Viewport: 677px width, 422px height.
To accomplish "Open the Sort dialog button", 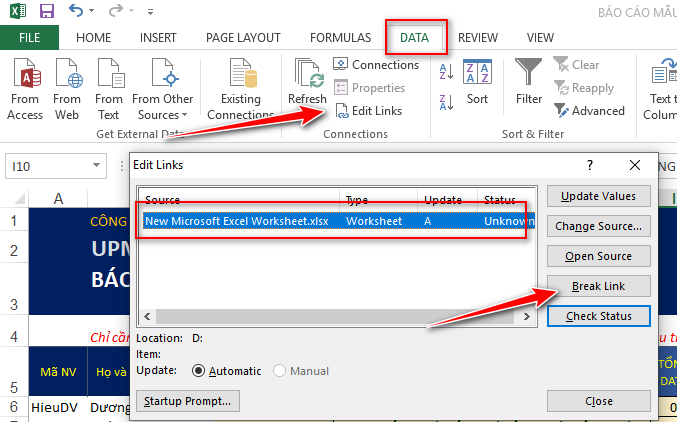I will [477, 82].
